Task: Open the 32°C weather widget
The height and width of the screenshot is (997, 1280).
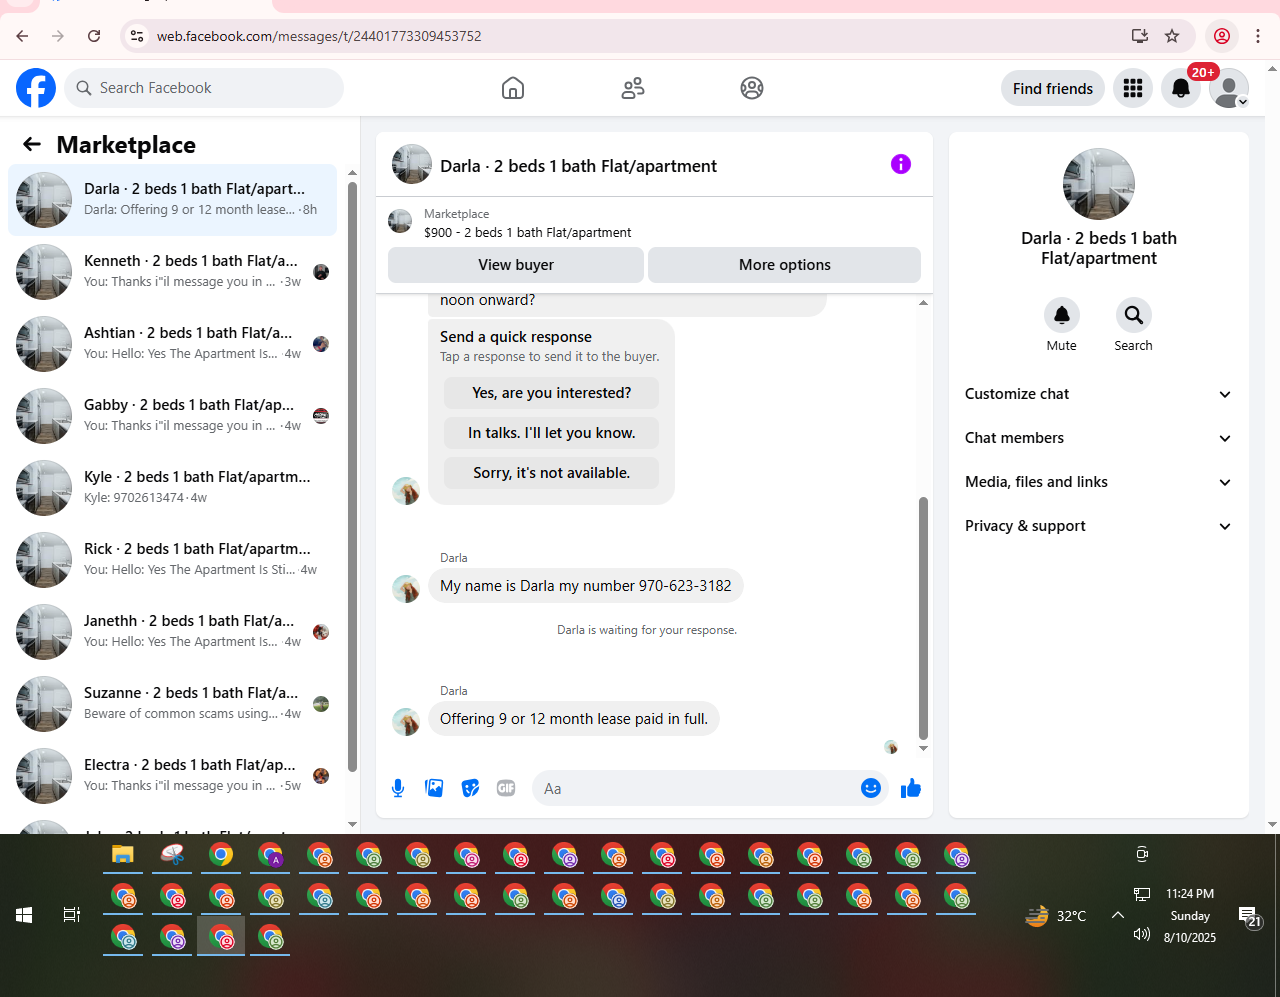Action: 1056,915
